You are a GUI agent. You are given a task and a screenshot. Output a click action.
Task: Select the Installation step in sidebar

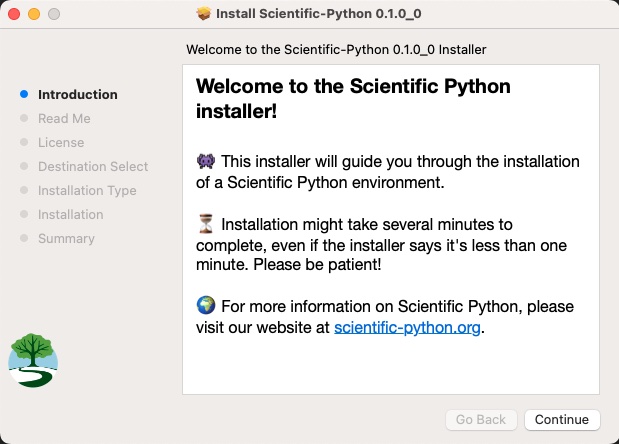71,215
